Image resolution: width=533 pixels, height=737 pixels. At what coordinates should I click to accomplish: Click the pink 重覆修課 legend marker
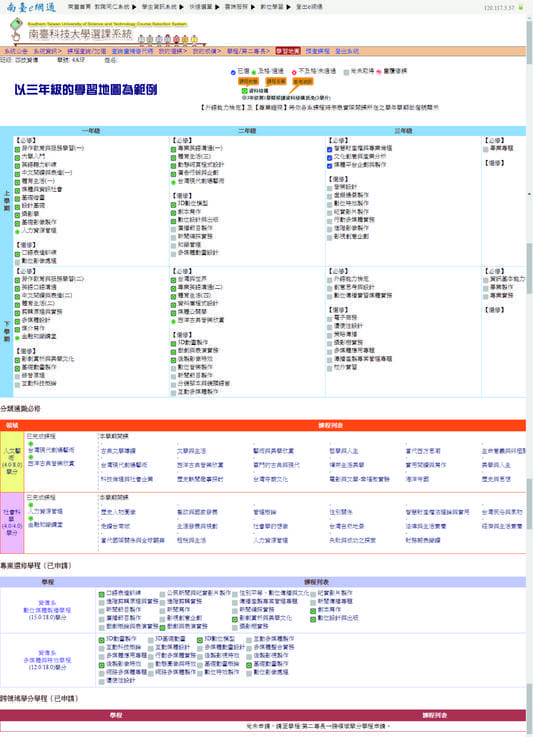coord(379,72)
